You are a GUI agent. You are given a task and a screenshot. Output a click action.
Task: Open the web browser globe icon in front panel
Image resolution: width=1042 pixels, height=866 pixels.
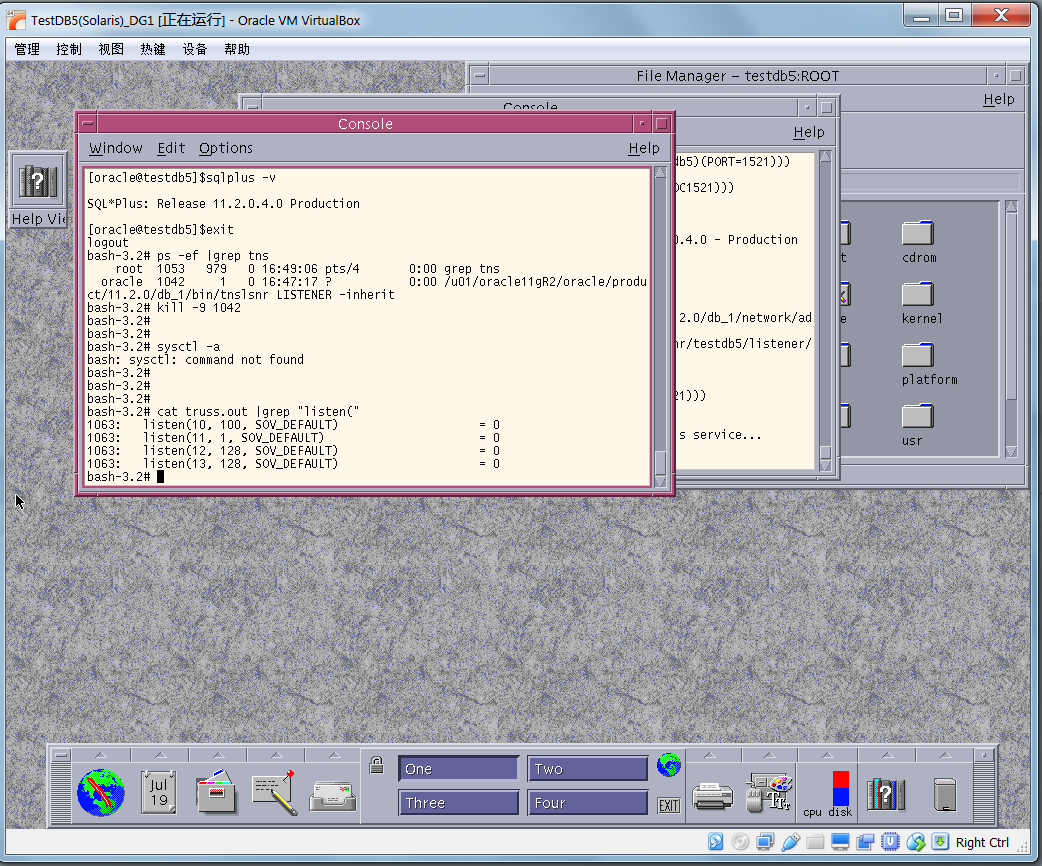point(100,792)
